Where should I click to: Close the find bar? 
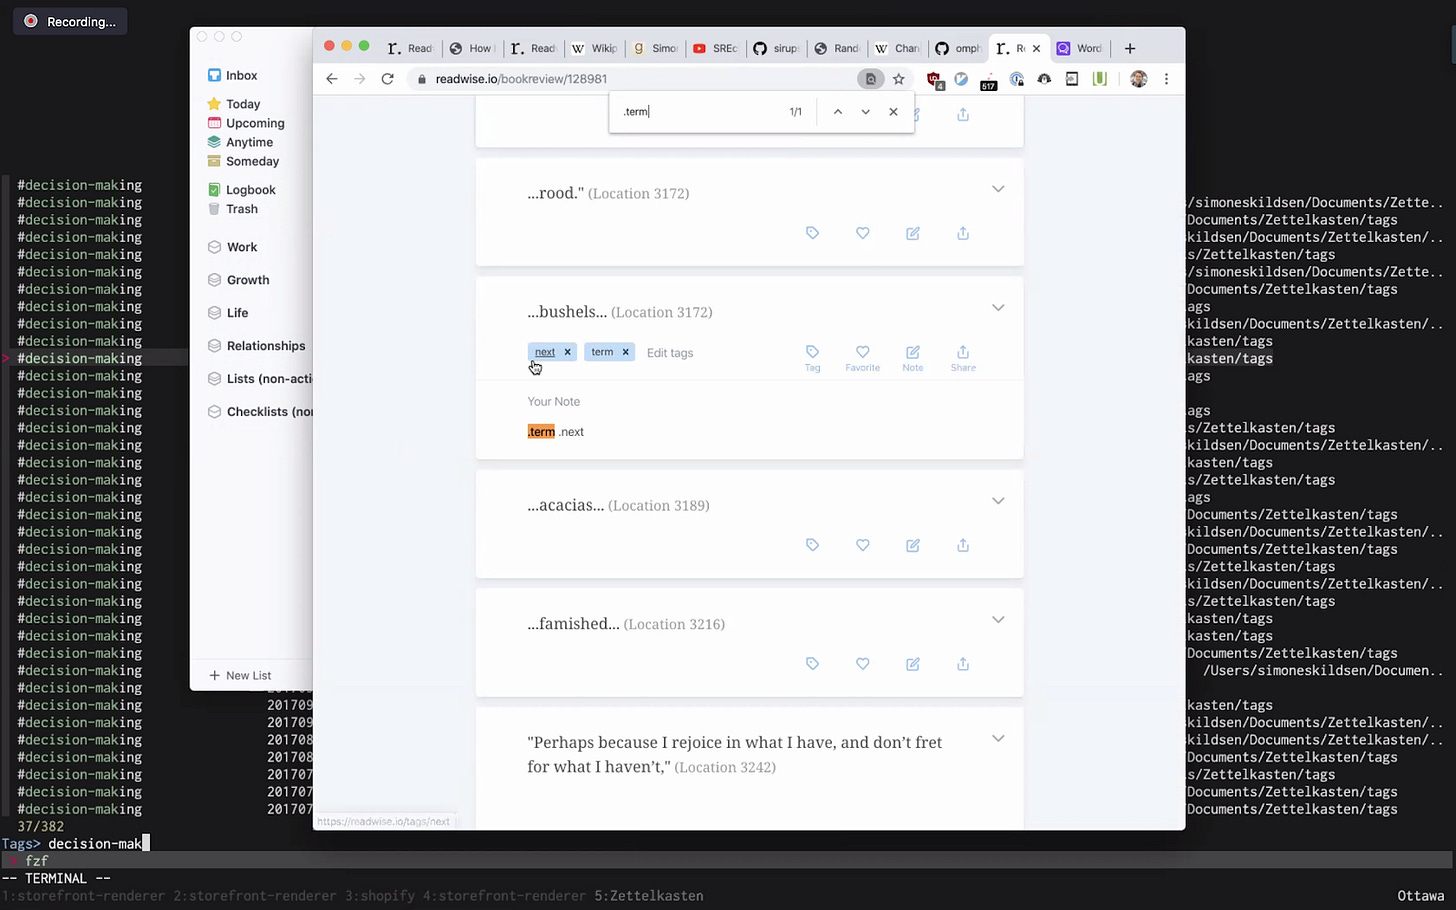click(894, 112)
